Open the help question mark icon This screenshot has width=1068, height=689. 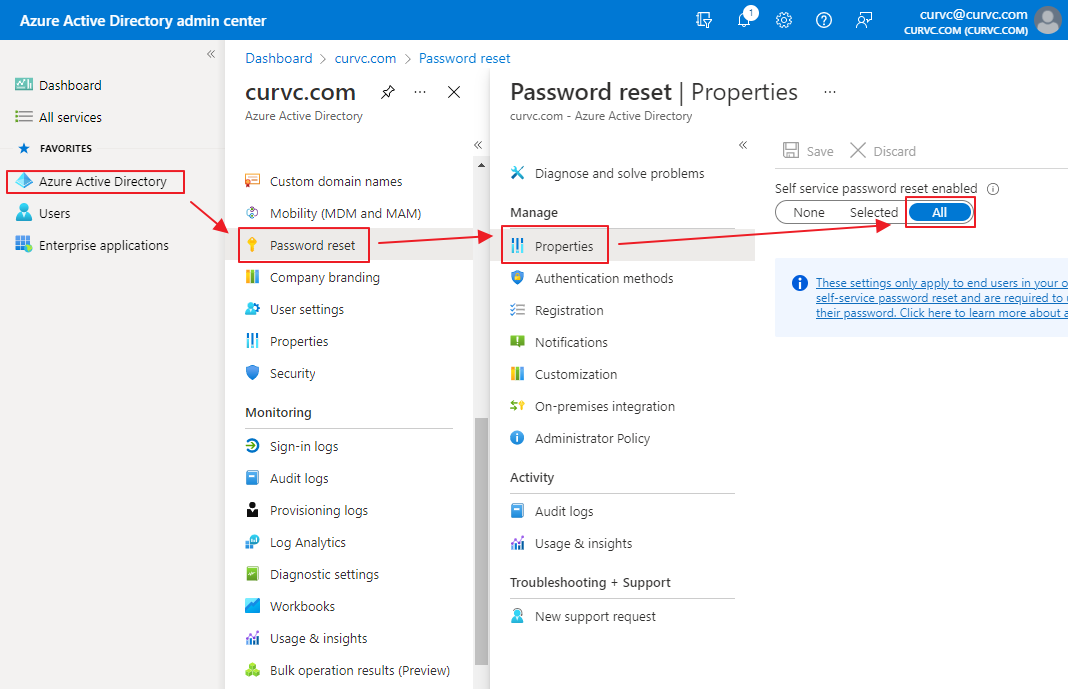click(x=823, y=20)
